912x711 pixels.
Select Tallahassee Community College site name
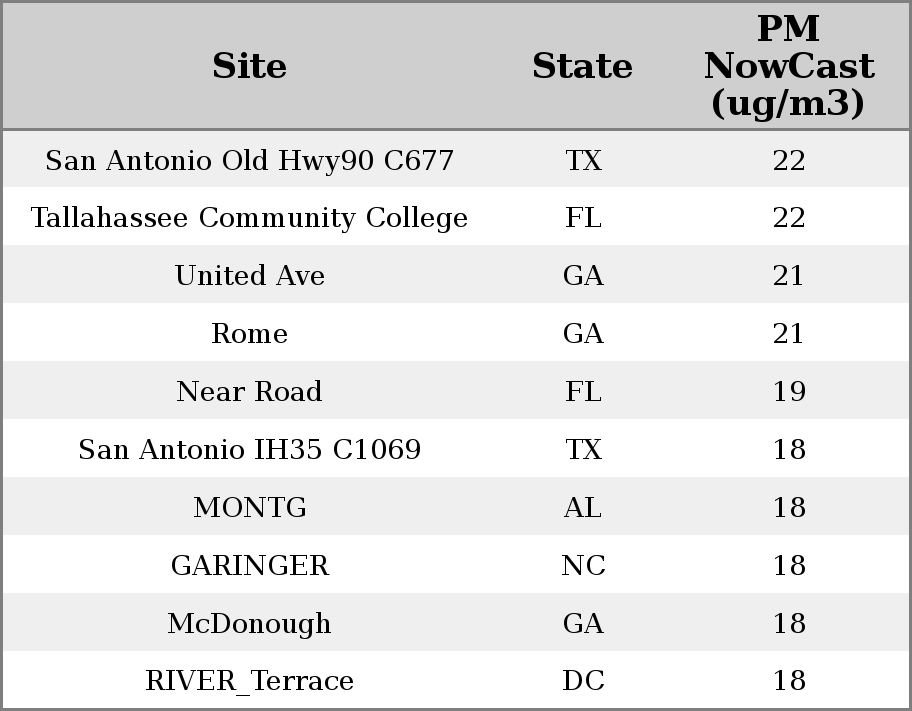(249, 218)
